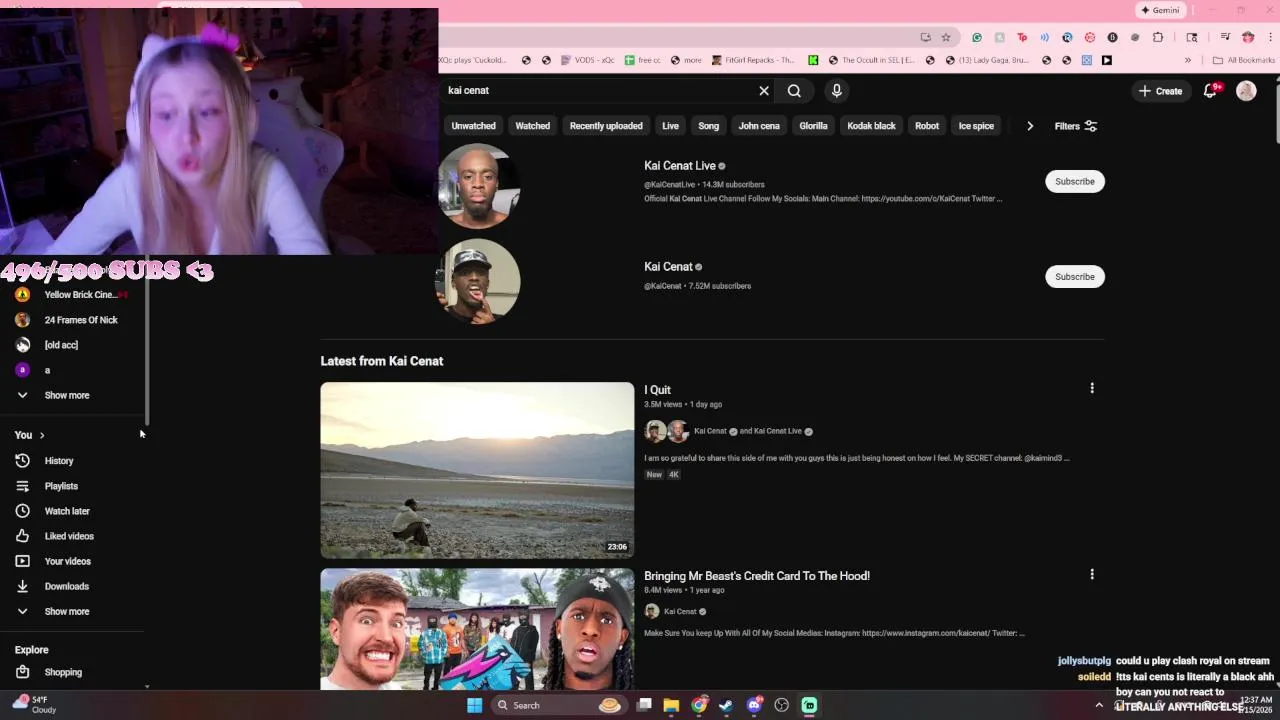Play the Mr Beast's Credit Card video thumbnail

pyautogui.click(x=477, y=629)
